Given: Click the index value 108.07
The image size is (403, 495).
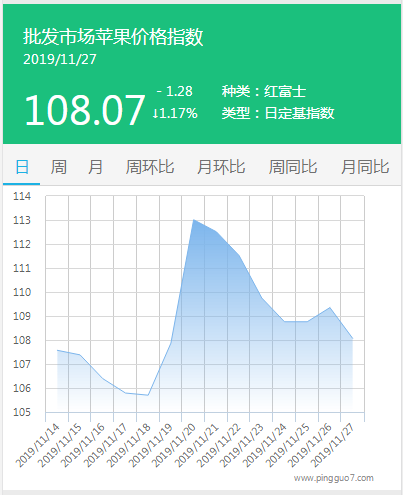Looking at the screenshot, I should pyautogui.click(x=85, y=110).
